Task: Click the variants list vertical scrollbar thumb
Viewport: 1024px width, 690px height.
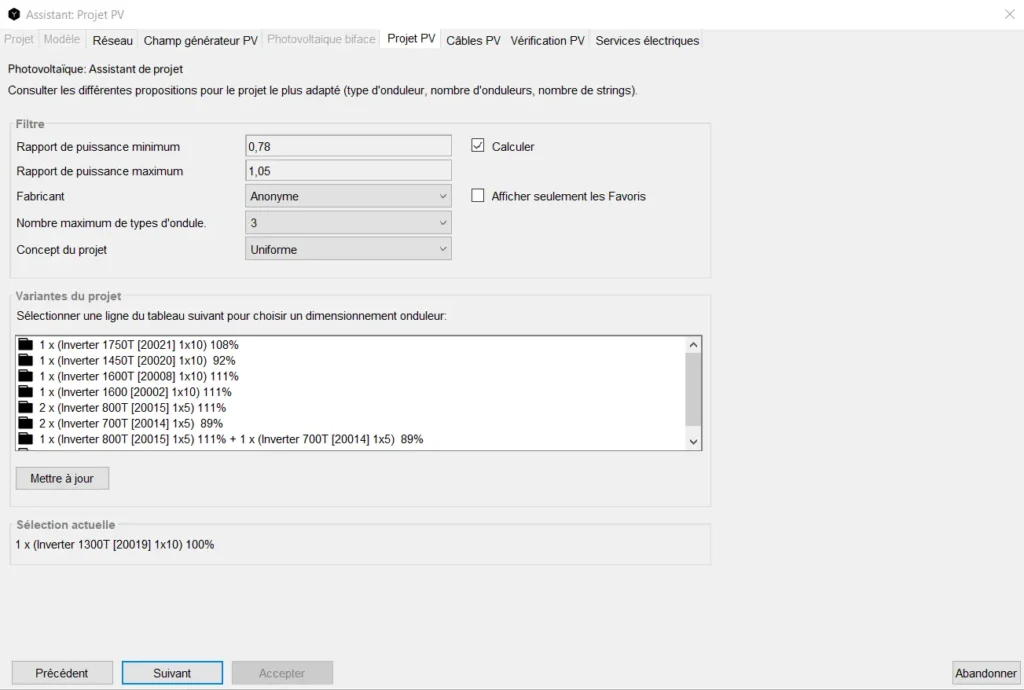Action: coord(693,390)
